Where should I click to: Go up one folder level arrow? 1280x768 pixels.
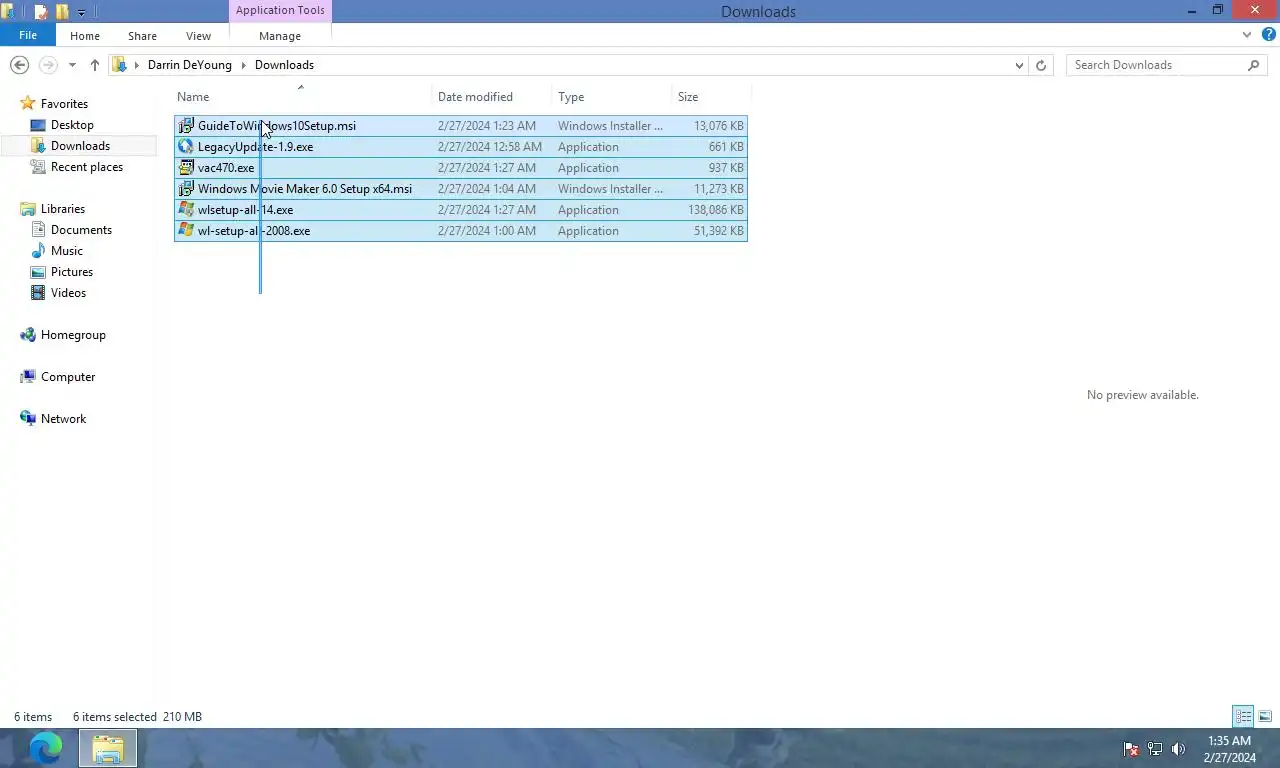pyautogui.click(x=95, y=65)
